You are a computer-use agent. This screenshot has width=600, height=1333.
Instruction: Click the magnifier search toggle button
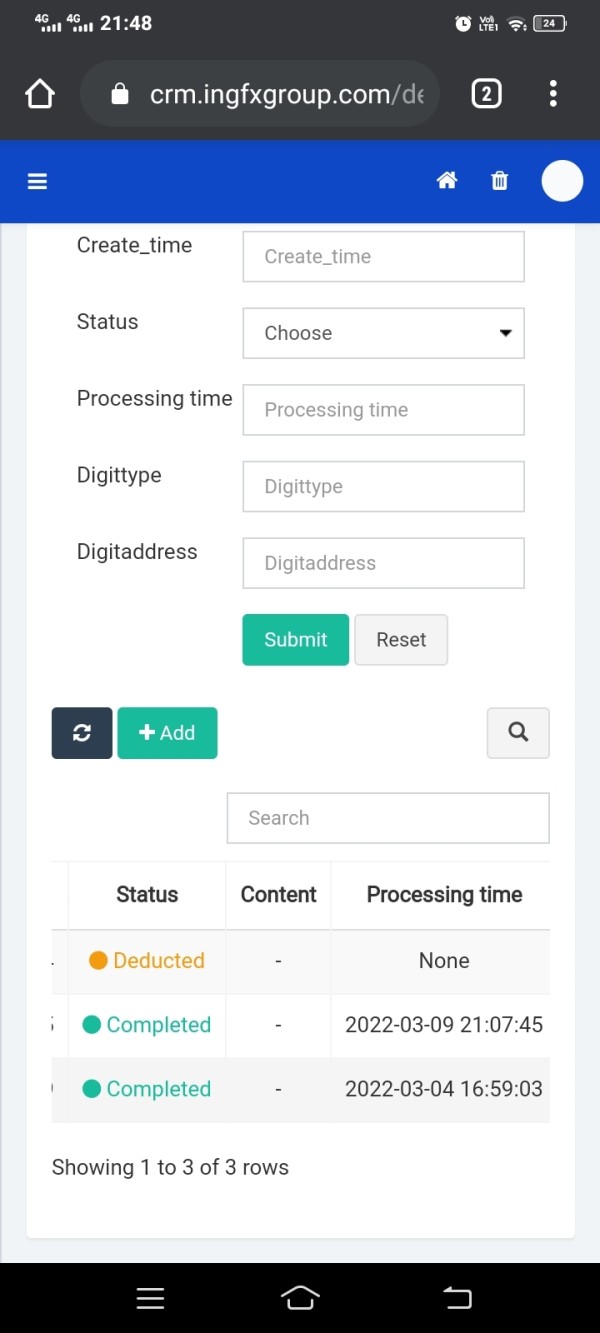(518, 732)
